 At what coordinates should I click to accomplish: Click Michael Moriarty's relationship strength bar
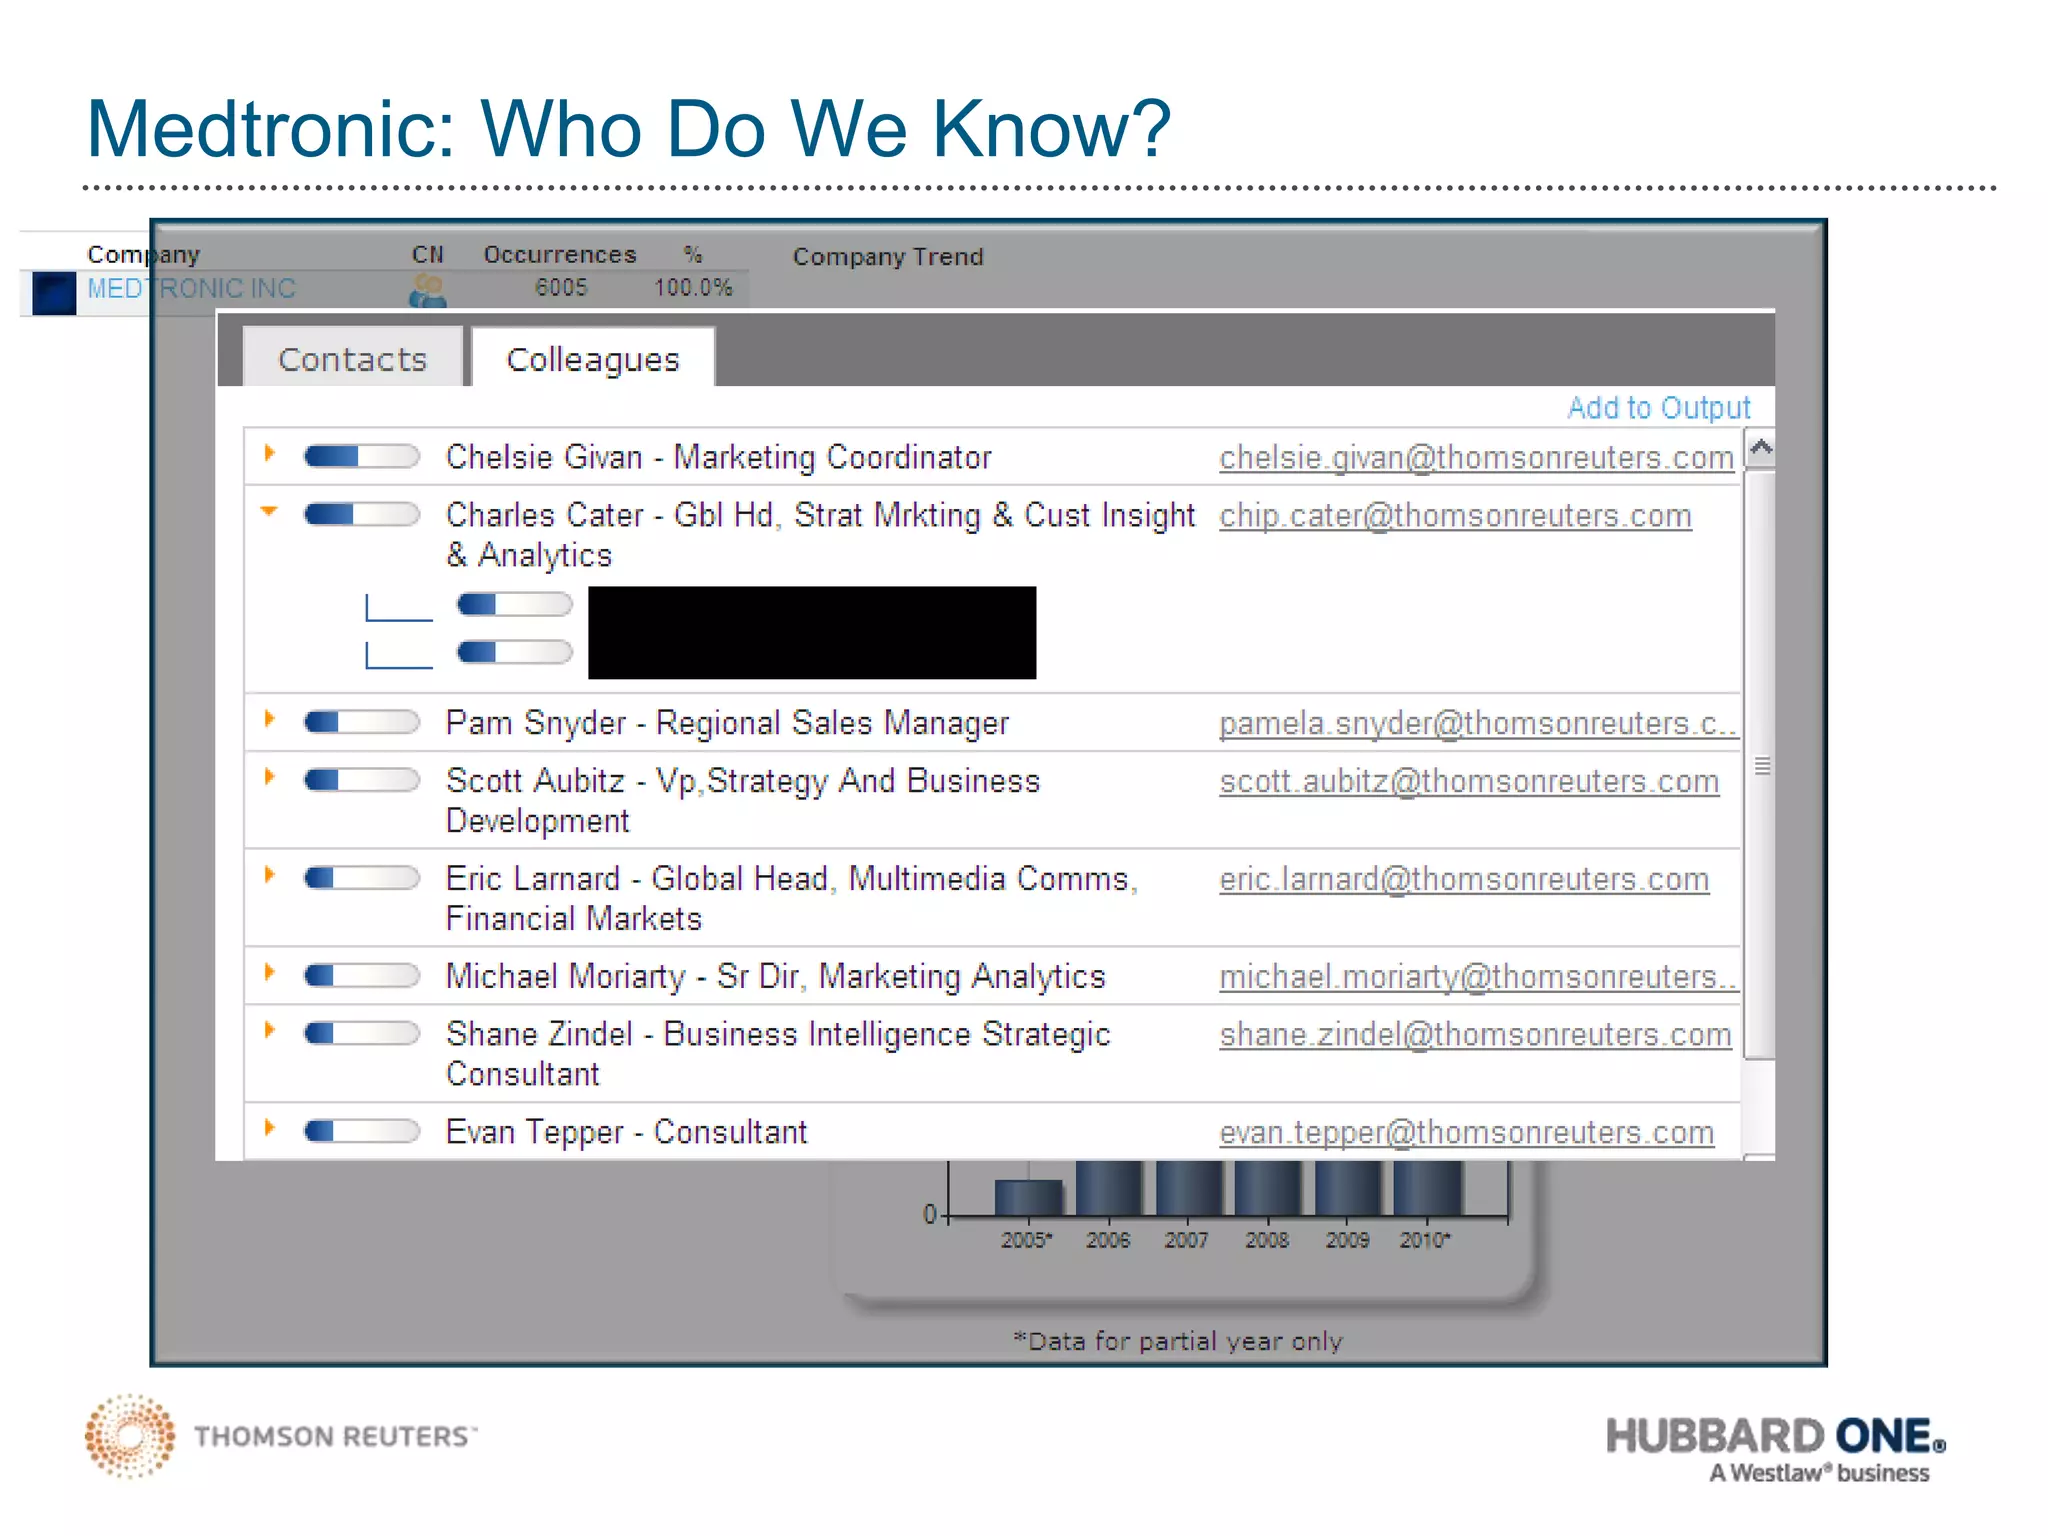point(361,975)
